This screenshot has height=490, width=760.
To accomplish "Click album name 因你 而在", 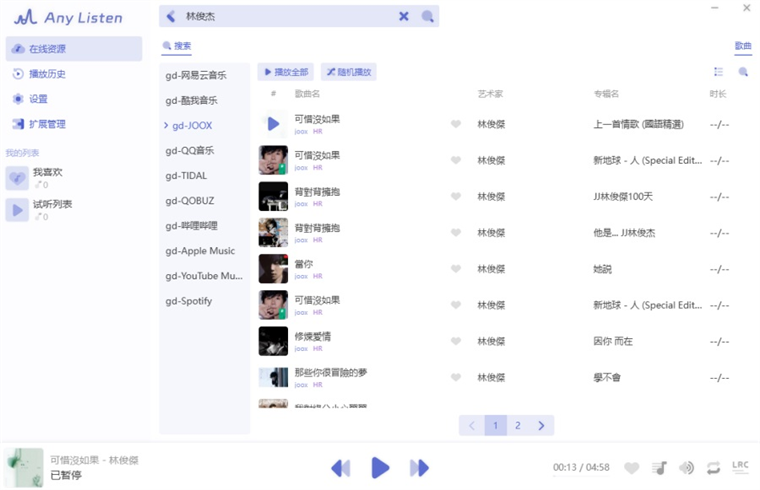I will [x=613, y=342].
